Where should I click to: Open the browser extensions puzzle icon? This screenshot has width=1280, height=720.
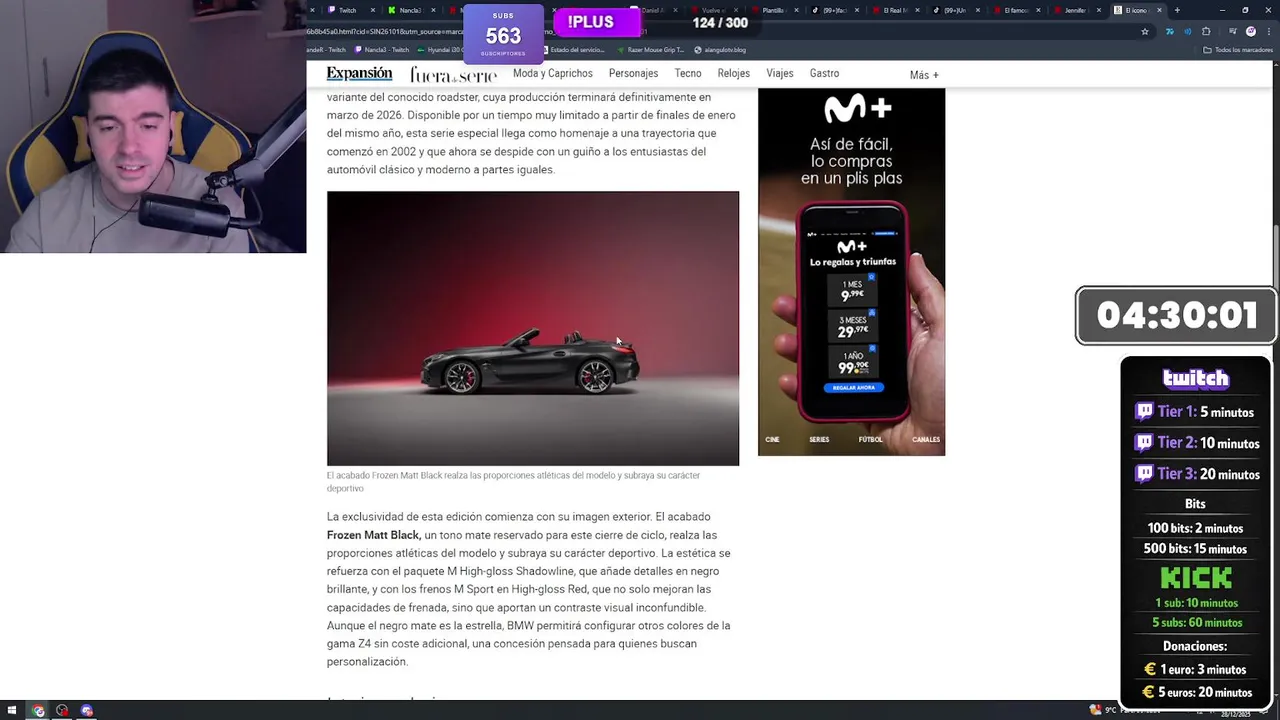coord(1206,31)
